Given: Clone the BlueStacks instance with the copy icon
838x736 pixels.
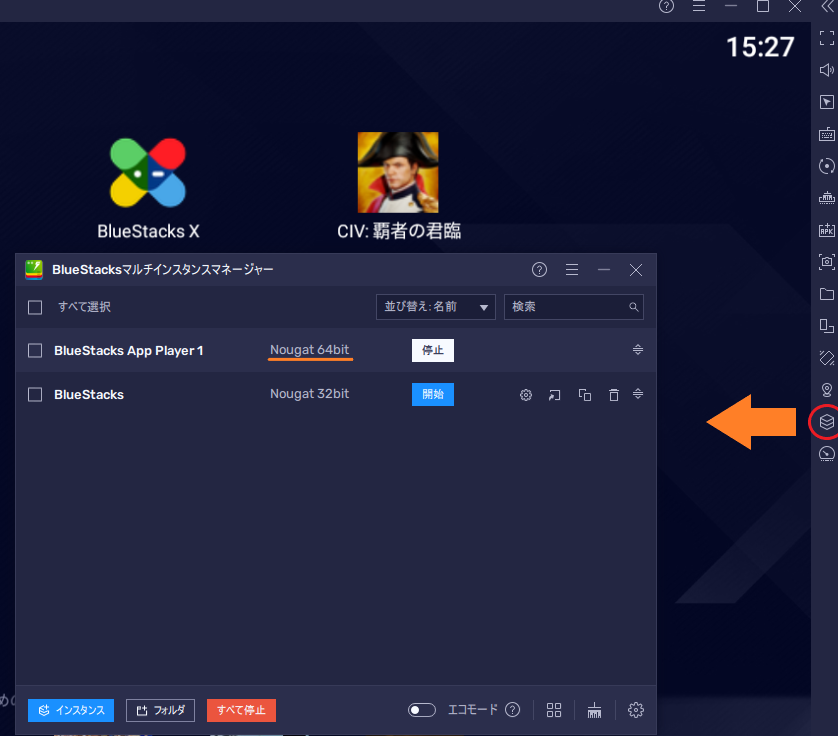Looking at the screenshot, I should [585, 395].
